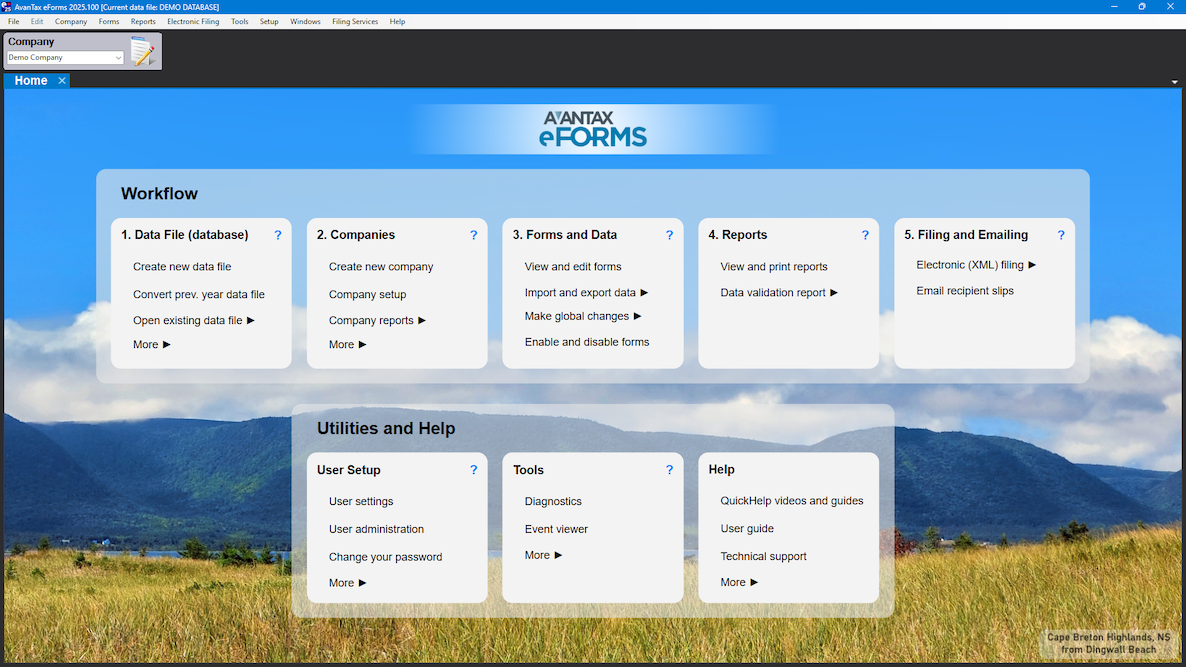The width and height of the screenshot is (1186, 667).
Task: Open Forms and Data help icon
Action: (670, 236)
